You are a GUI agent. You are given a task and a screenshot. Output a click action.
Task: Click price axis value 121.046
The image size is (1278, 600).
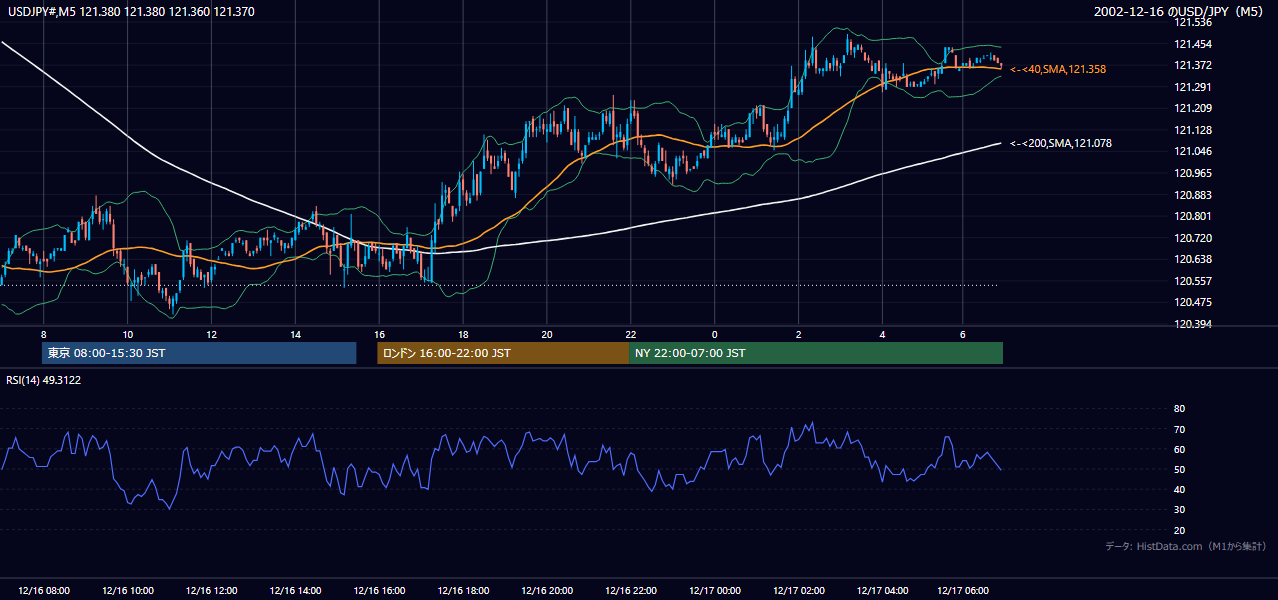(1192, 151)
